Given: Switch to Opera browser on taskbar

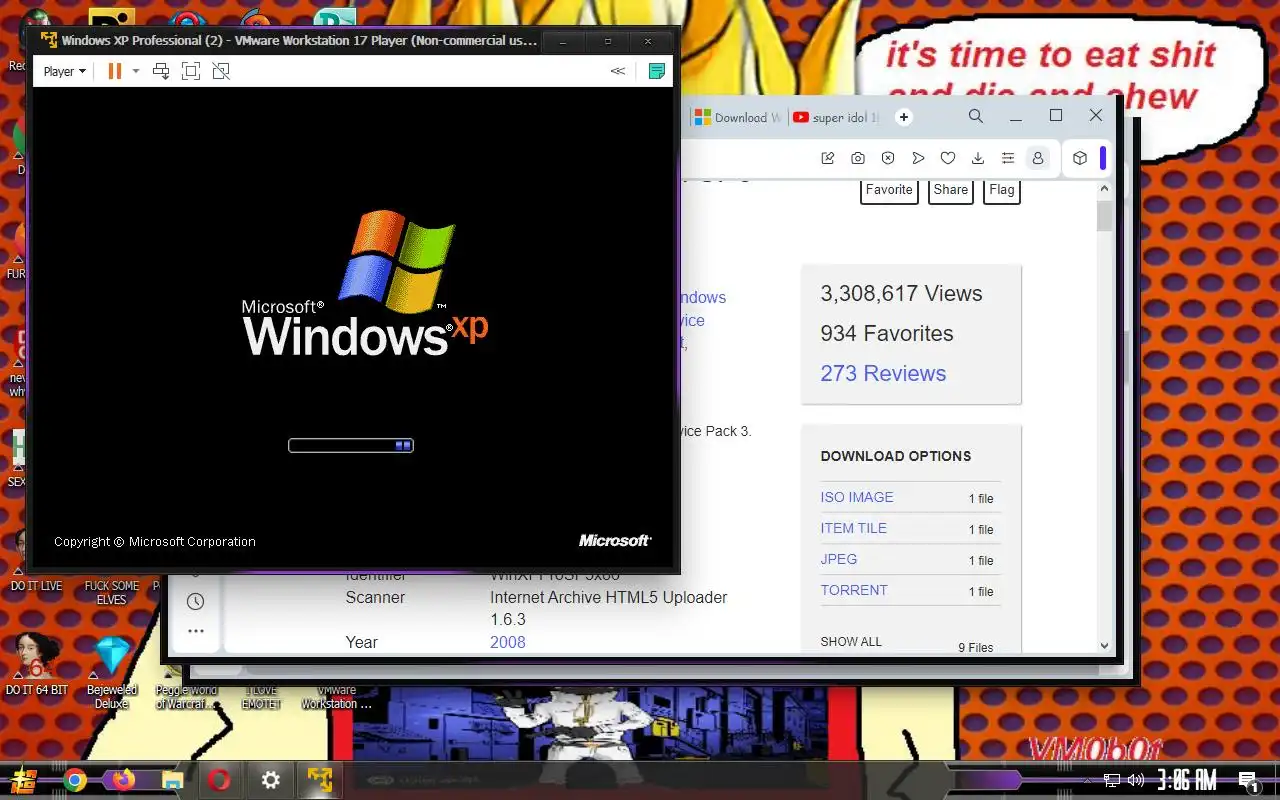Looking at the screenshot, I should point(220,780).
